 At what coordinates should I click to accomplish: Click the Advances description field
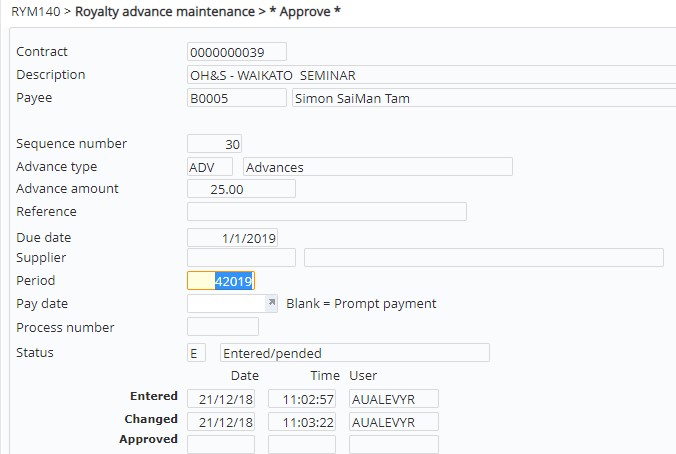click(378, 167)
